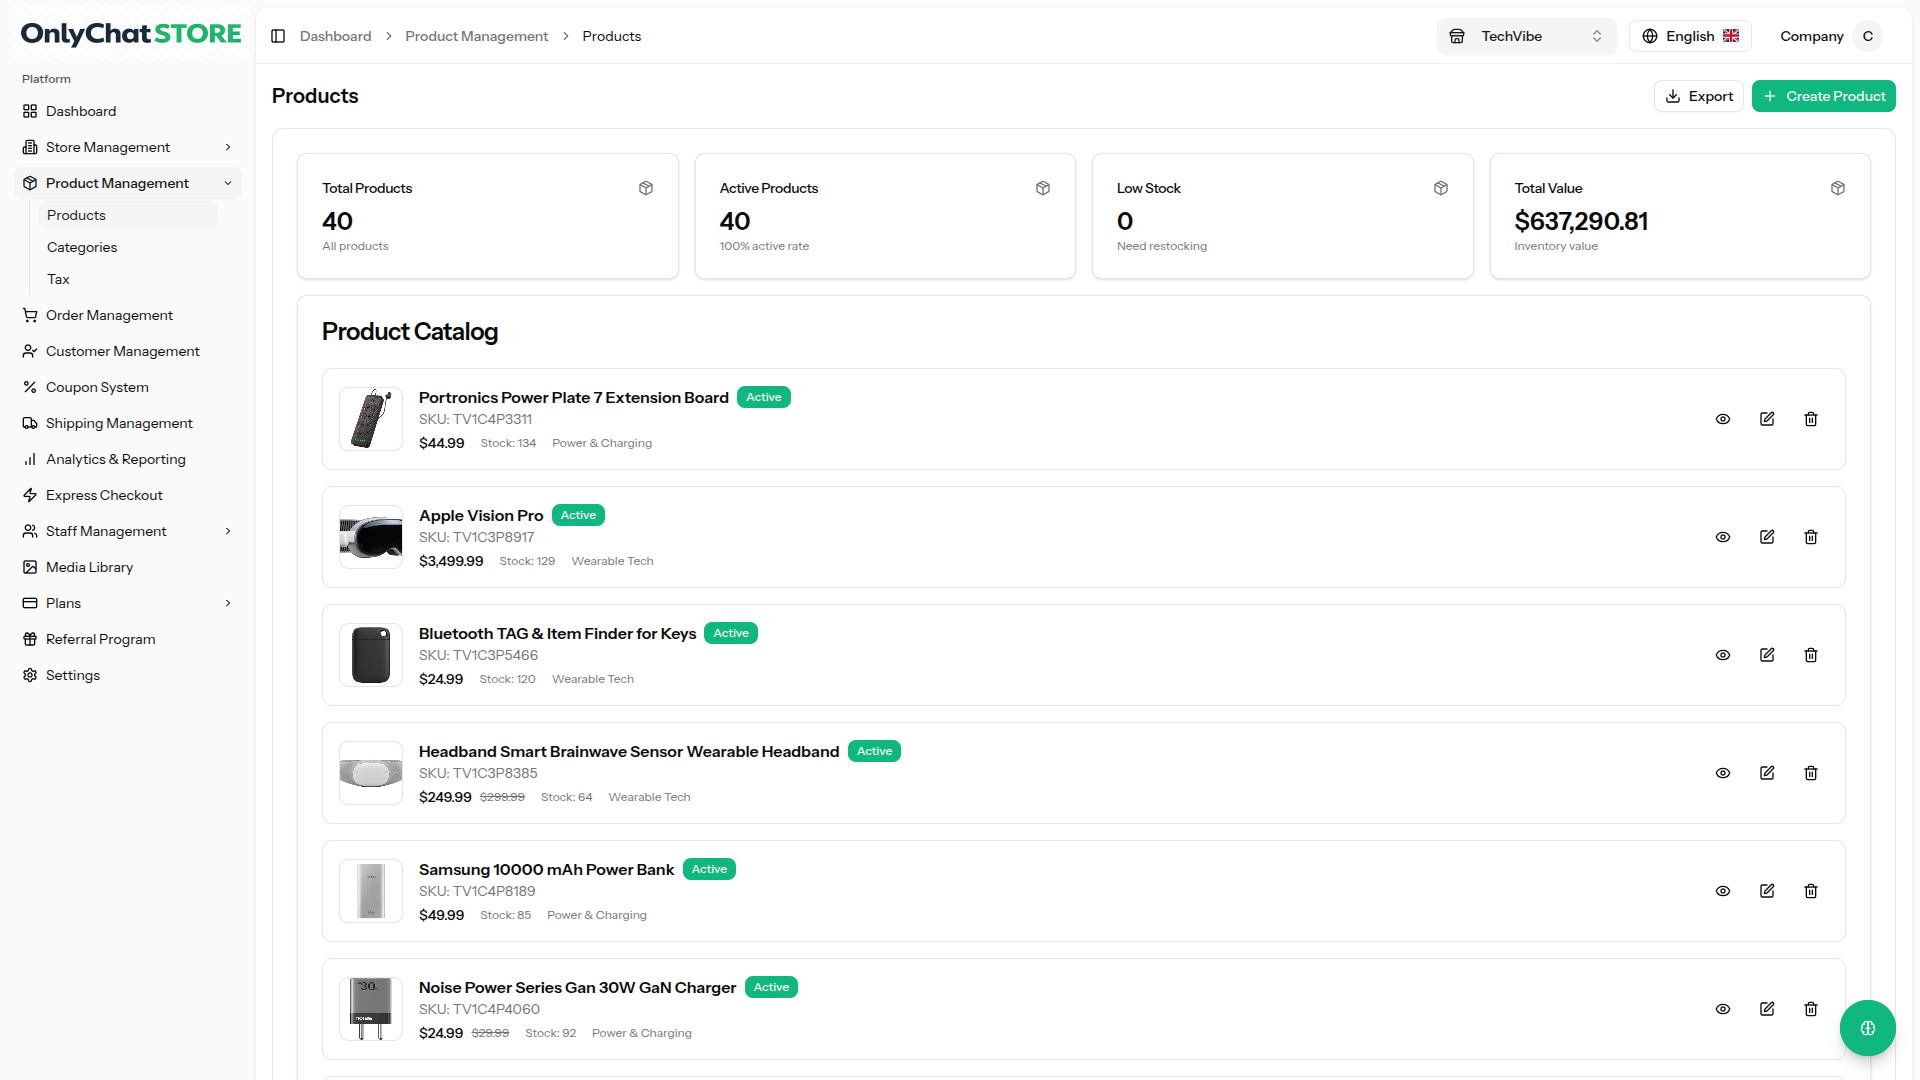Open the English language dropdown
1920x1080 pixels.
tap(1690, 36)
